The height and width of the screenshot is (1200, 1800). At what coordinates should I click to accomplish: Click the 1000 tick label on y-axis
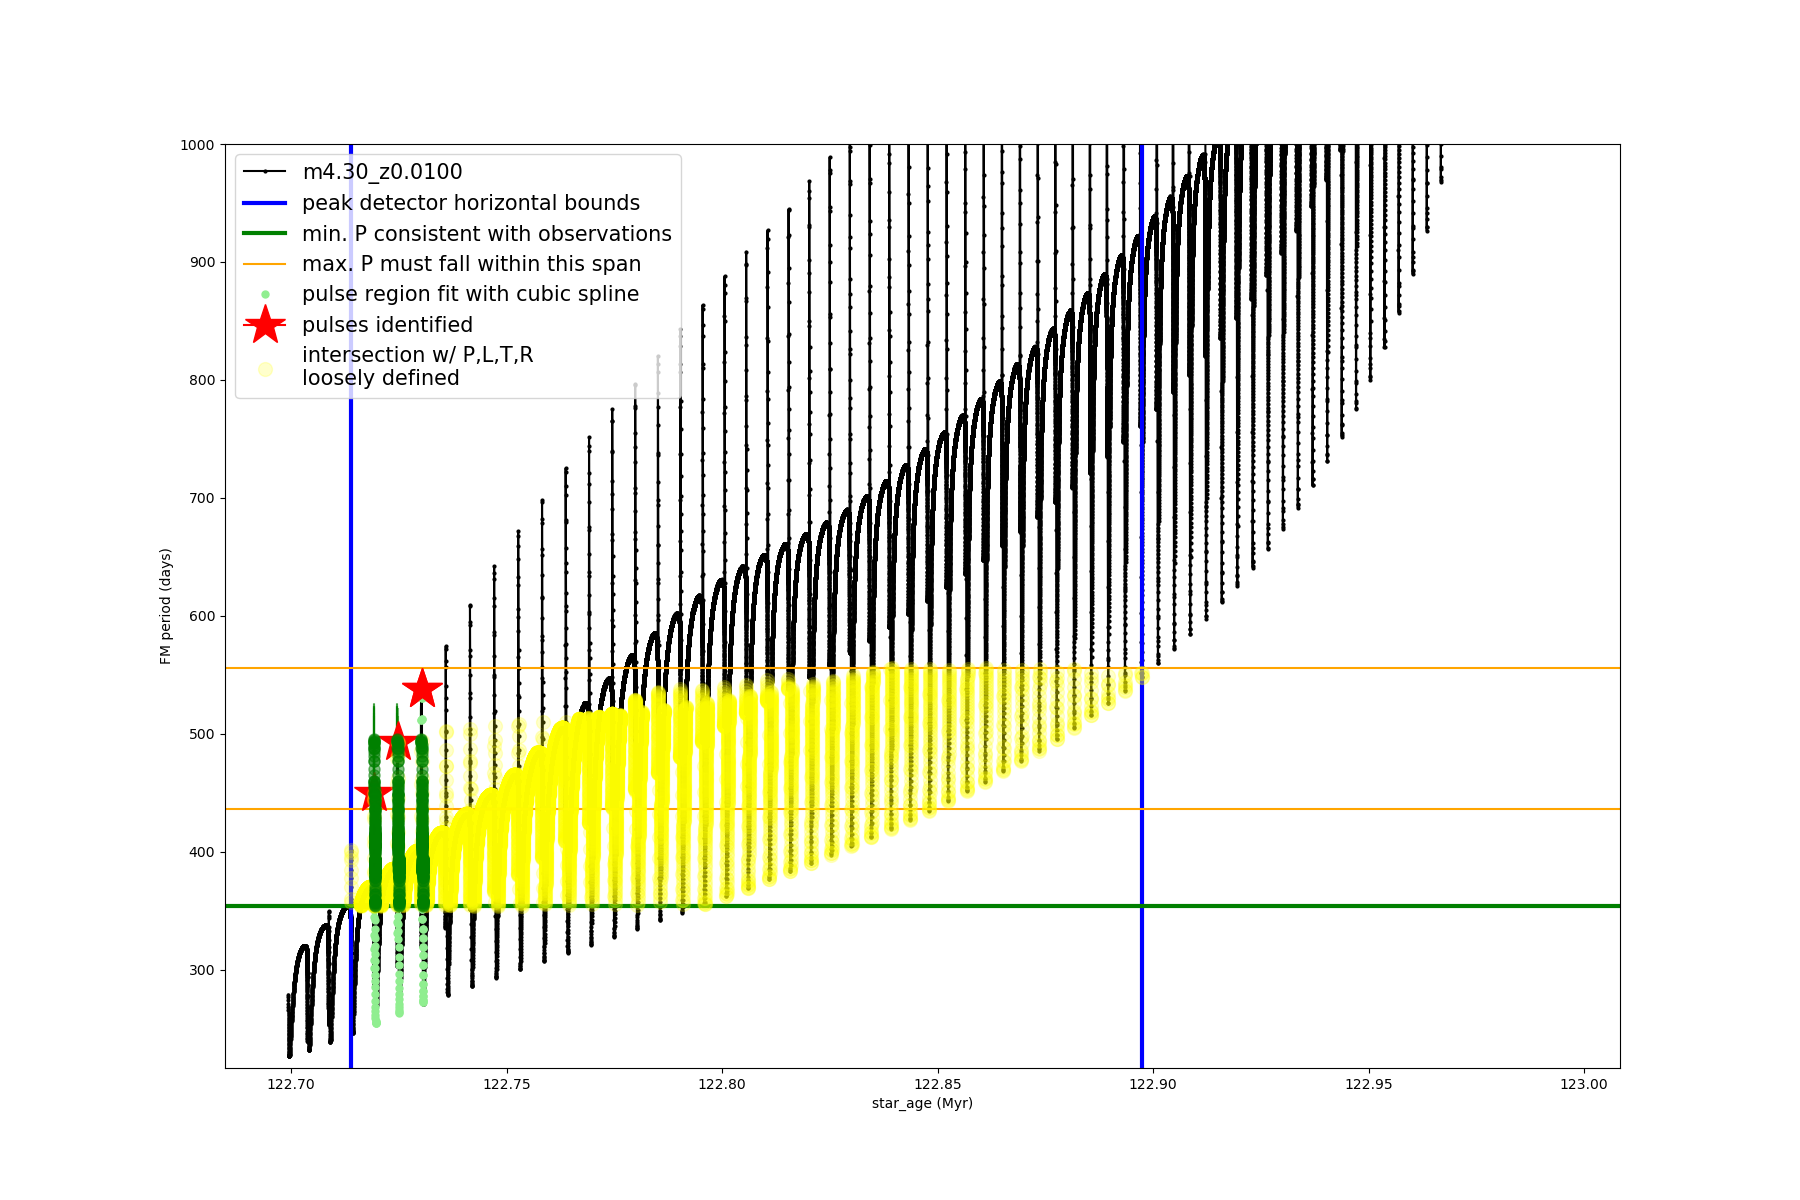[x=197, y=145]
